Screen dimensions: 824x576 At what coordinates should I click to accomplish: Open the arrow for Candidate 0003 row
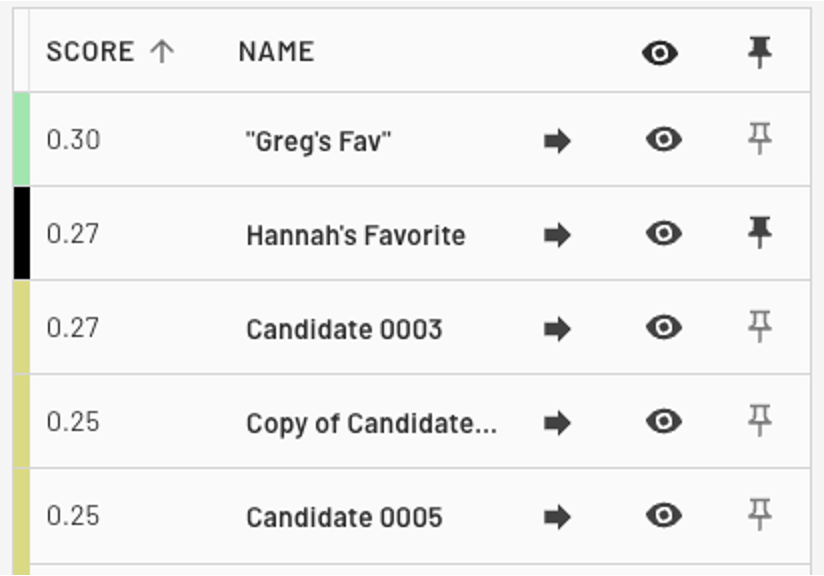pyautogui.click(x=557, y=329)
